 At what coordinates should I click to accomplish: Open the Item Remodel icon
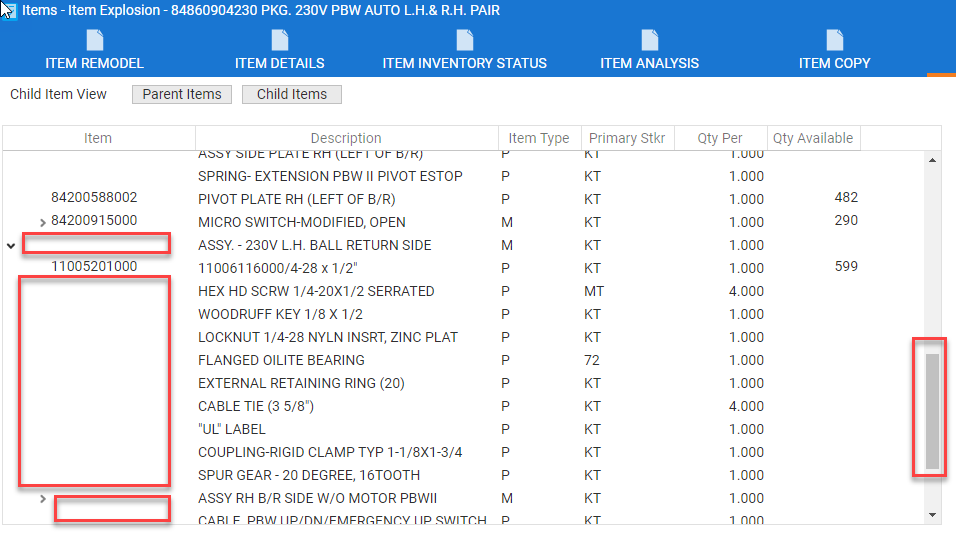click(x=94, y=40)
